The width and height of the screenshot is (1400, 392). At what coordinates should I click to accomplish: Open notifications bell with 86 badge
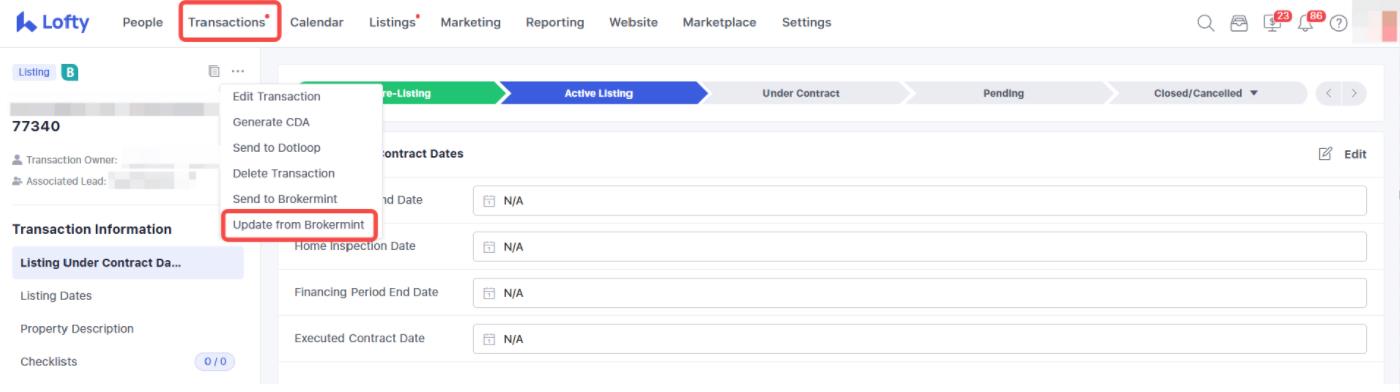(x=1306, y=22)
